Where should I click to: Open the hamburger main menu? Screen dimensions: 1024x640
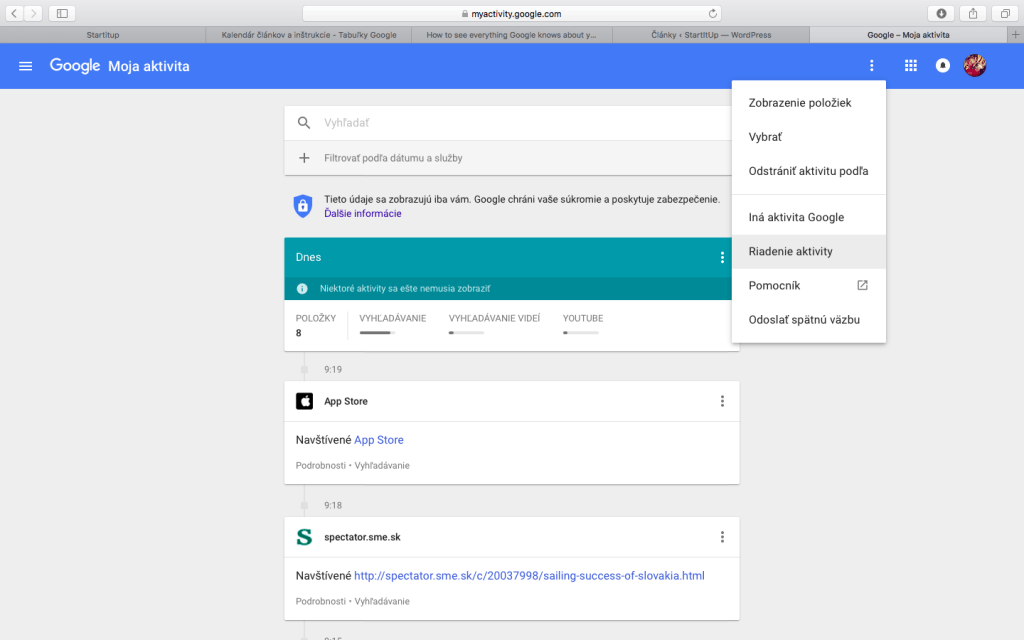25,66
